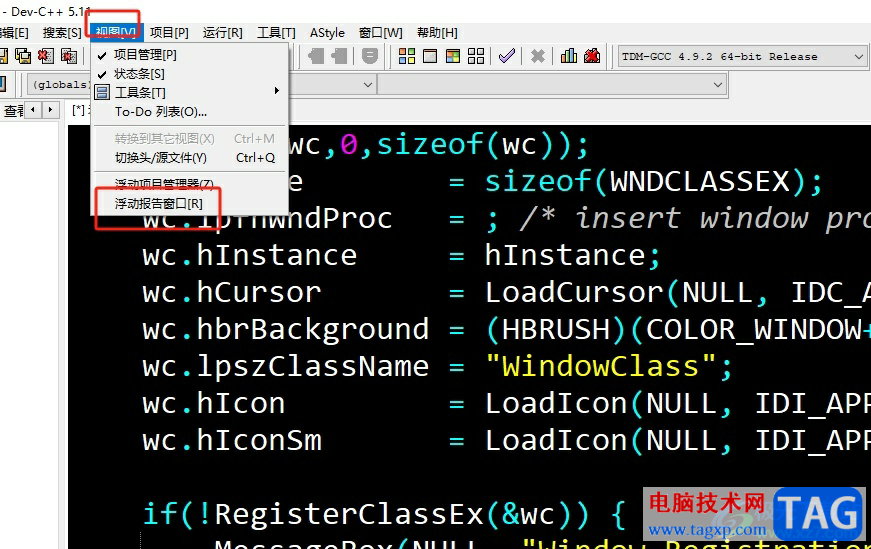
Task: Click wc.lpszClassName in the code
Action: [x=286, y=367]
